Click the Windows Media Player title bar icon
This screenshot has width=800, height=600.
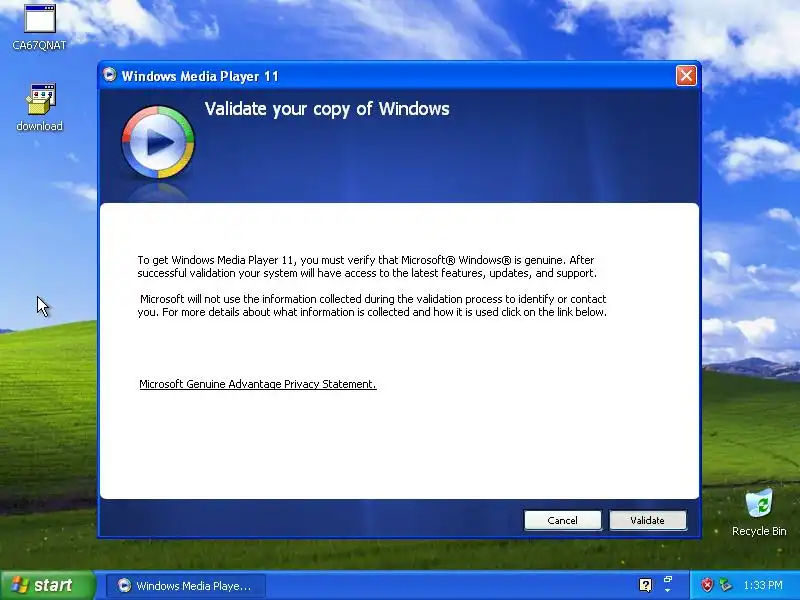click(110, 75)
